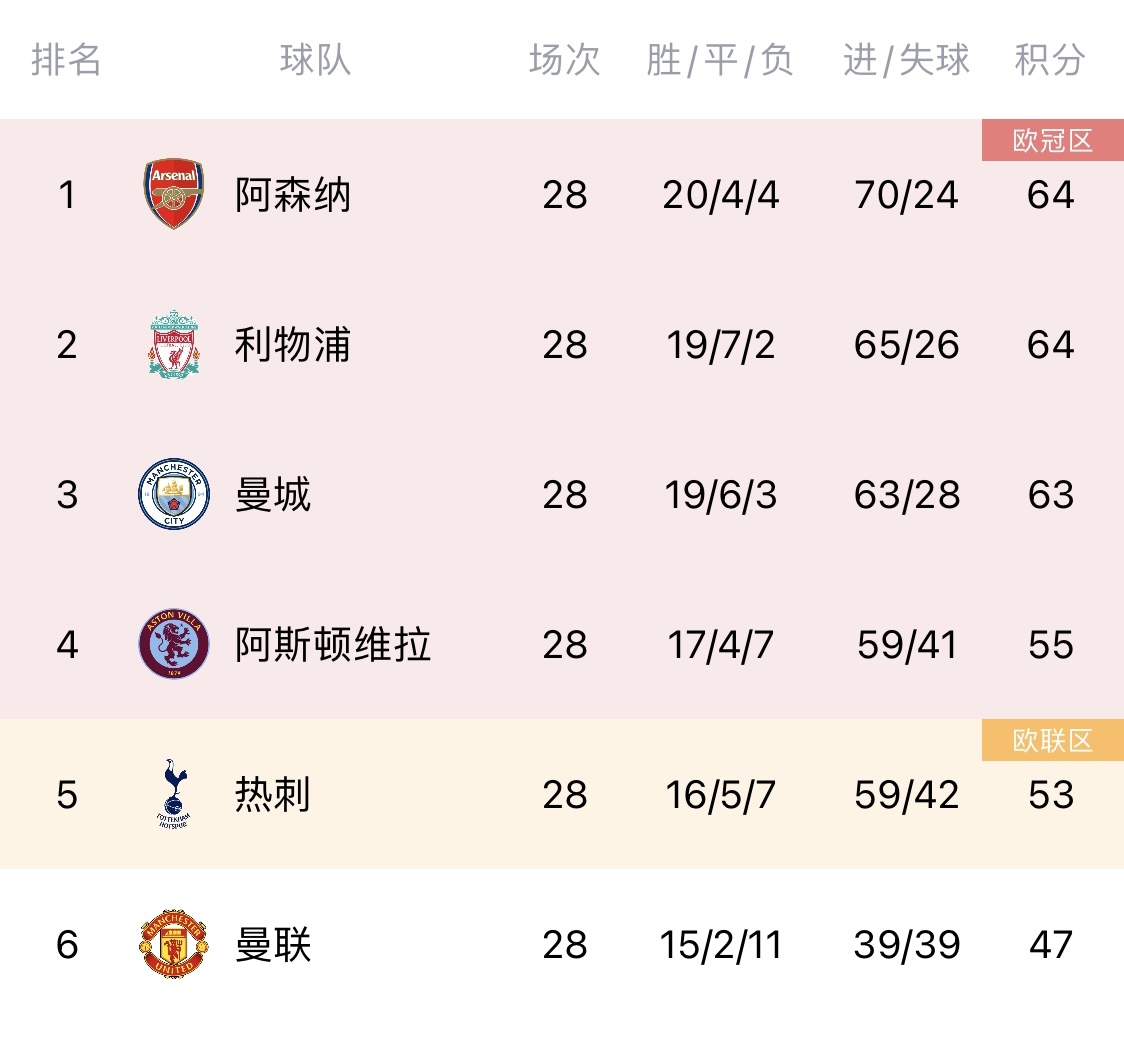Tap the Liverpool club badge

click(x=173, y=344)
